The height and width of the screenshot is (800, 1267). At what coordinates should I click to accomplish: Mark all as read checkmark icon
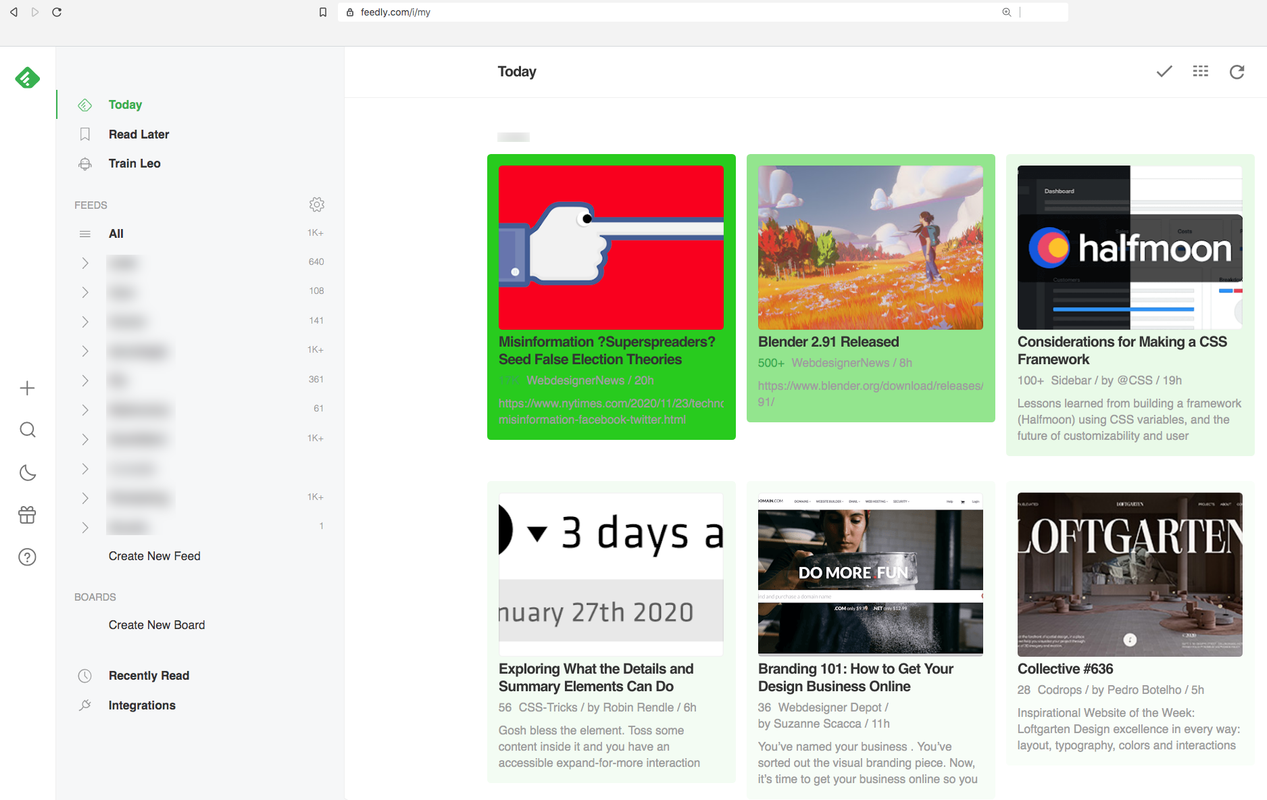[x=1164, y=72]
